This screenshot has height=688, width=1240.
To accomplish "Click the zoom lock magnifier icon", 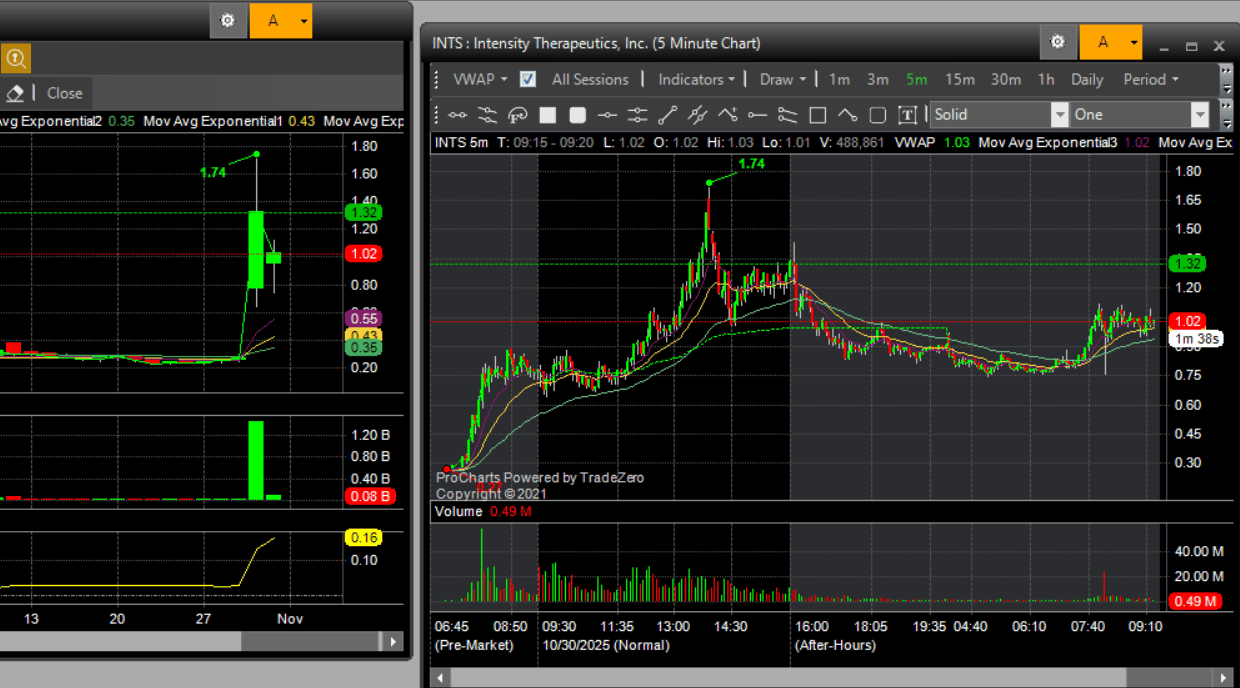I will click(16, 58).
